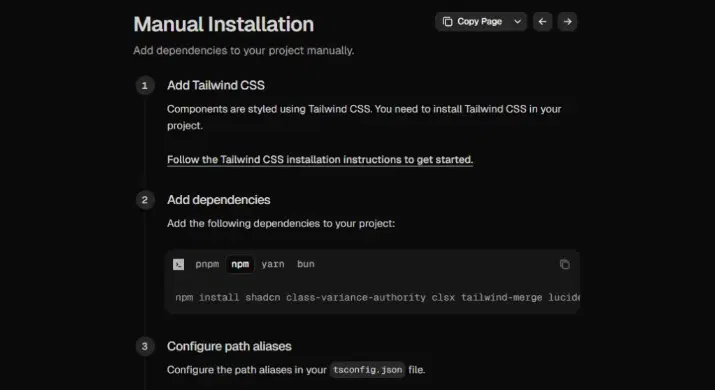This screenshot has width=715, height=390.
Task: Click the Add dependencies step heading
Action: click(x=218, y=200)
